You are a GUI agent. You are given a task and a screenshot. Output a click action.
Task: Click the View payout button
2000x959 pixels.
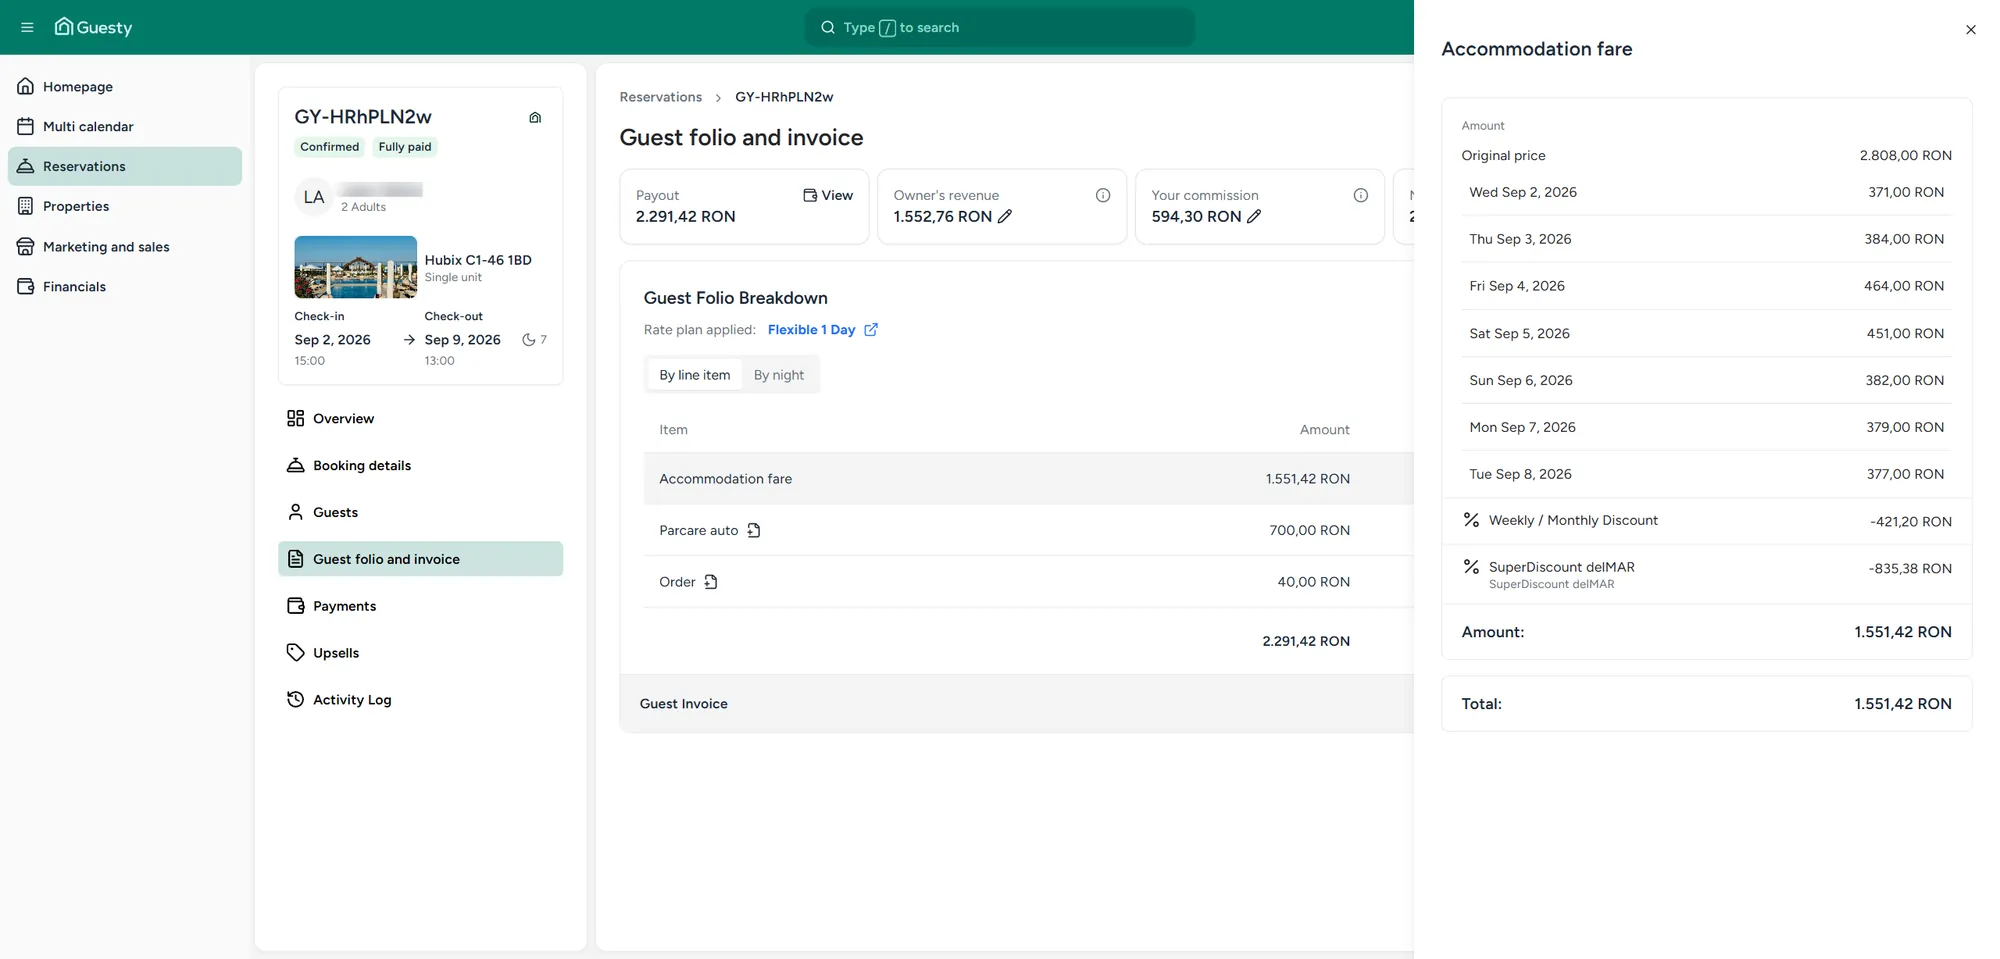(828, 195)
